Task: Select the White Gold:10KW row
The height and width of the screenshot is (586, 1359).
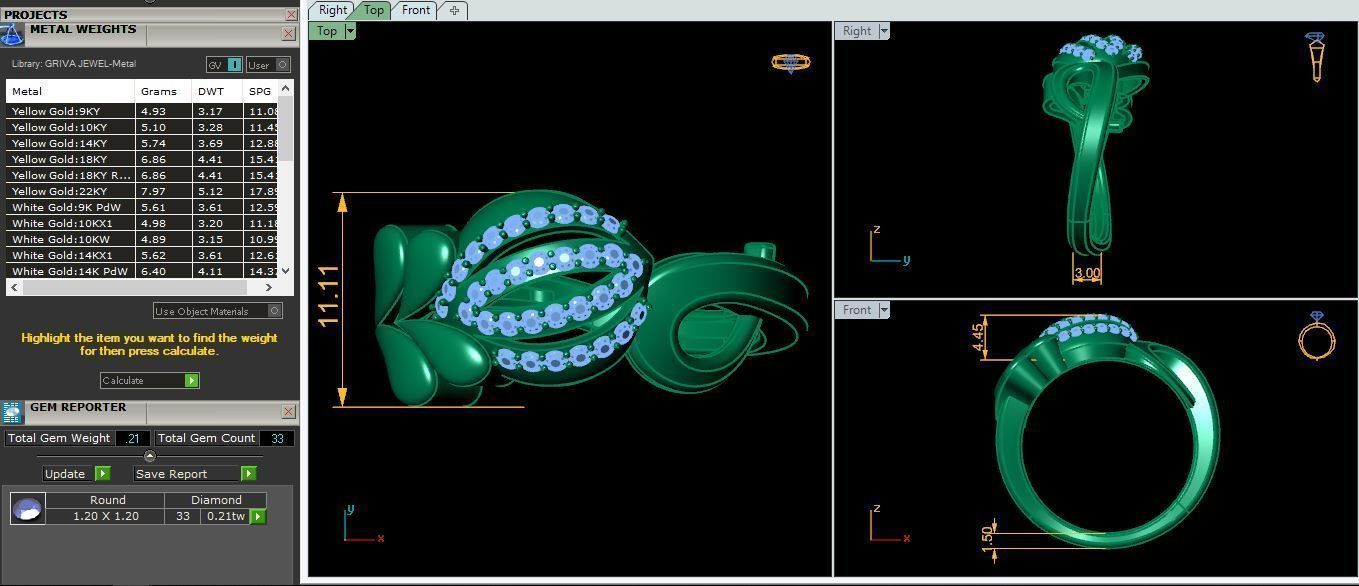Action: tap(142, 239)
